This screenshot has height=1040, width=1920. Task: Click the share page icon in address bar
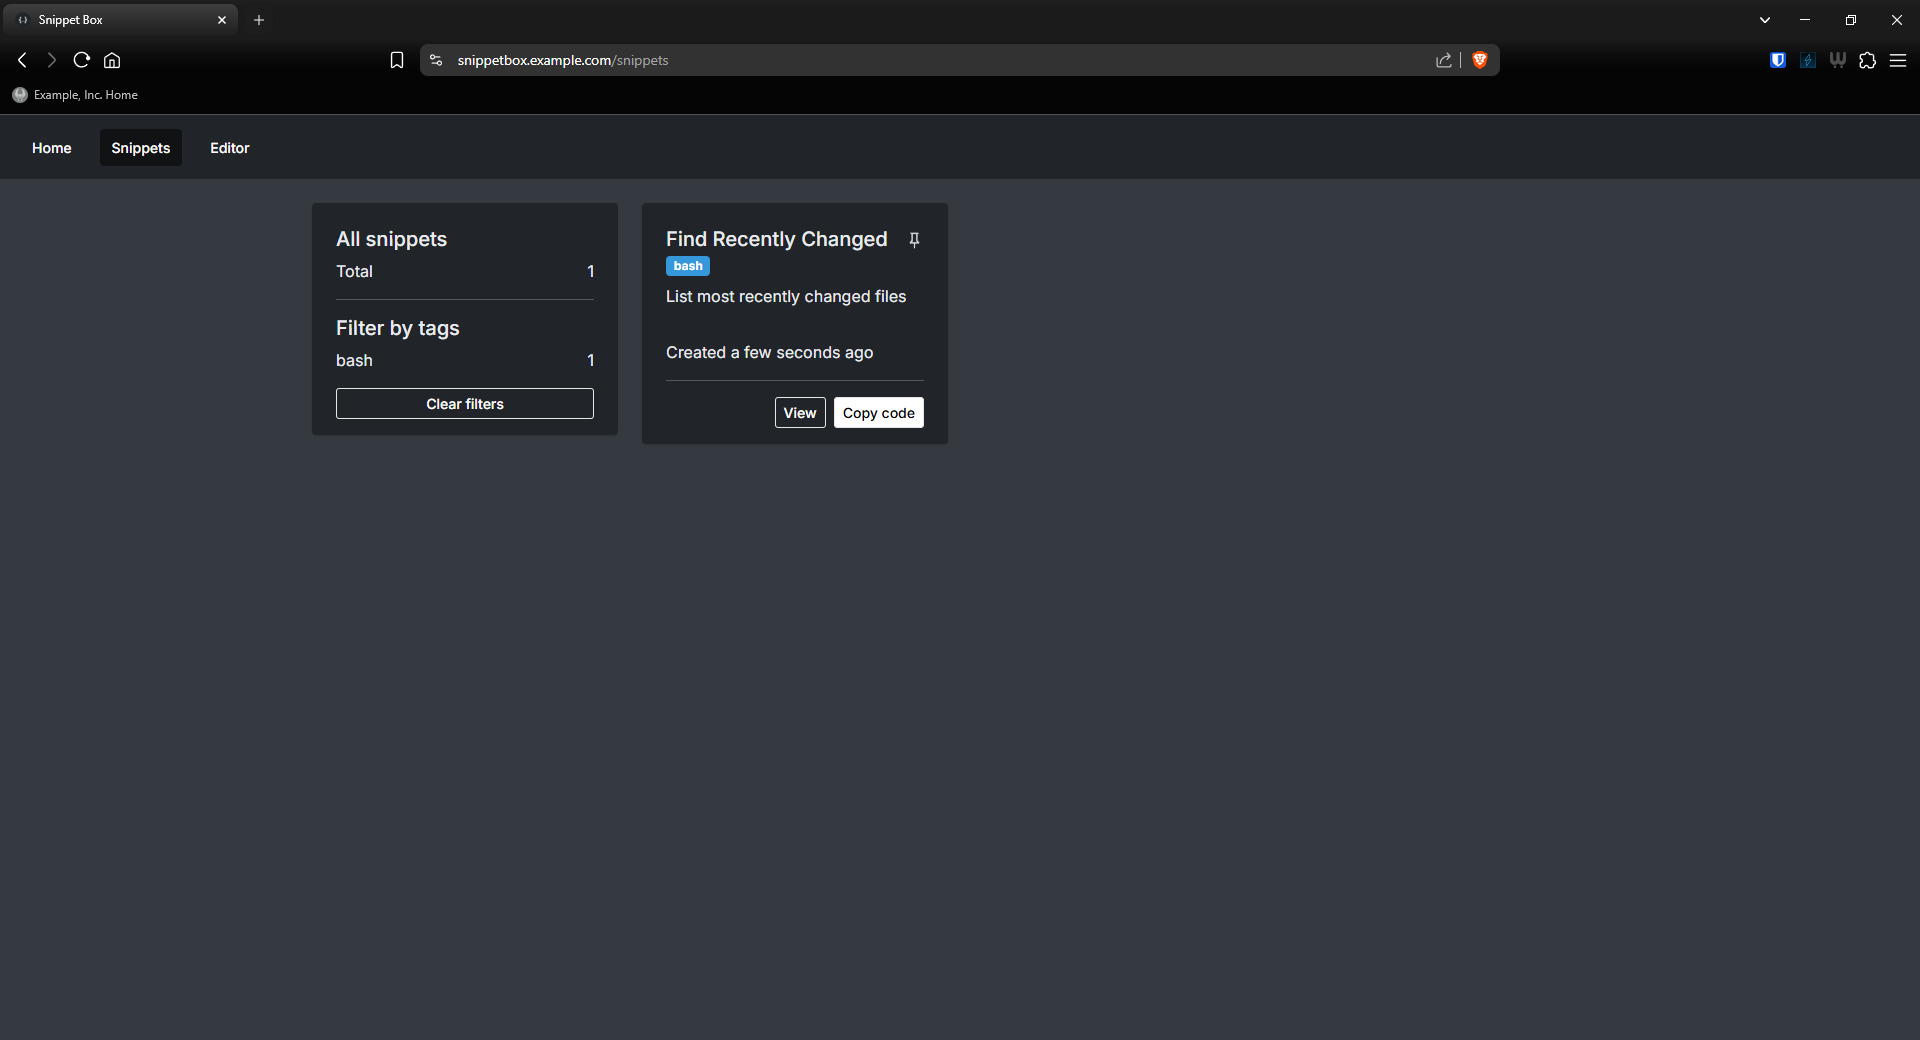(x=1444, y=60)
